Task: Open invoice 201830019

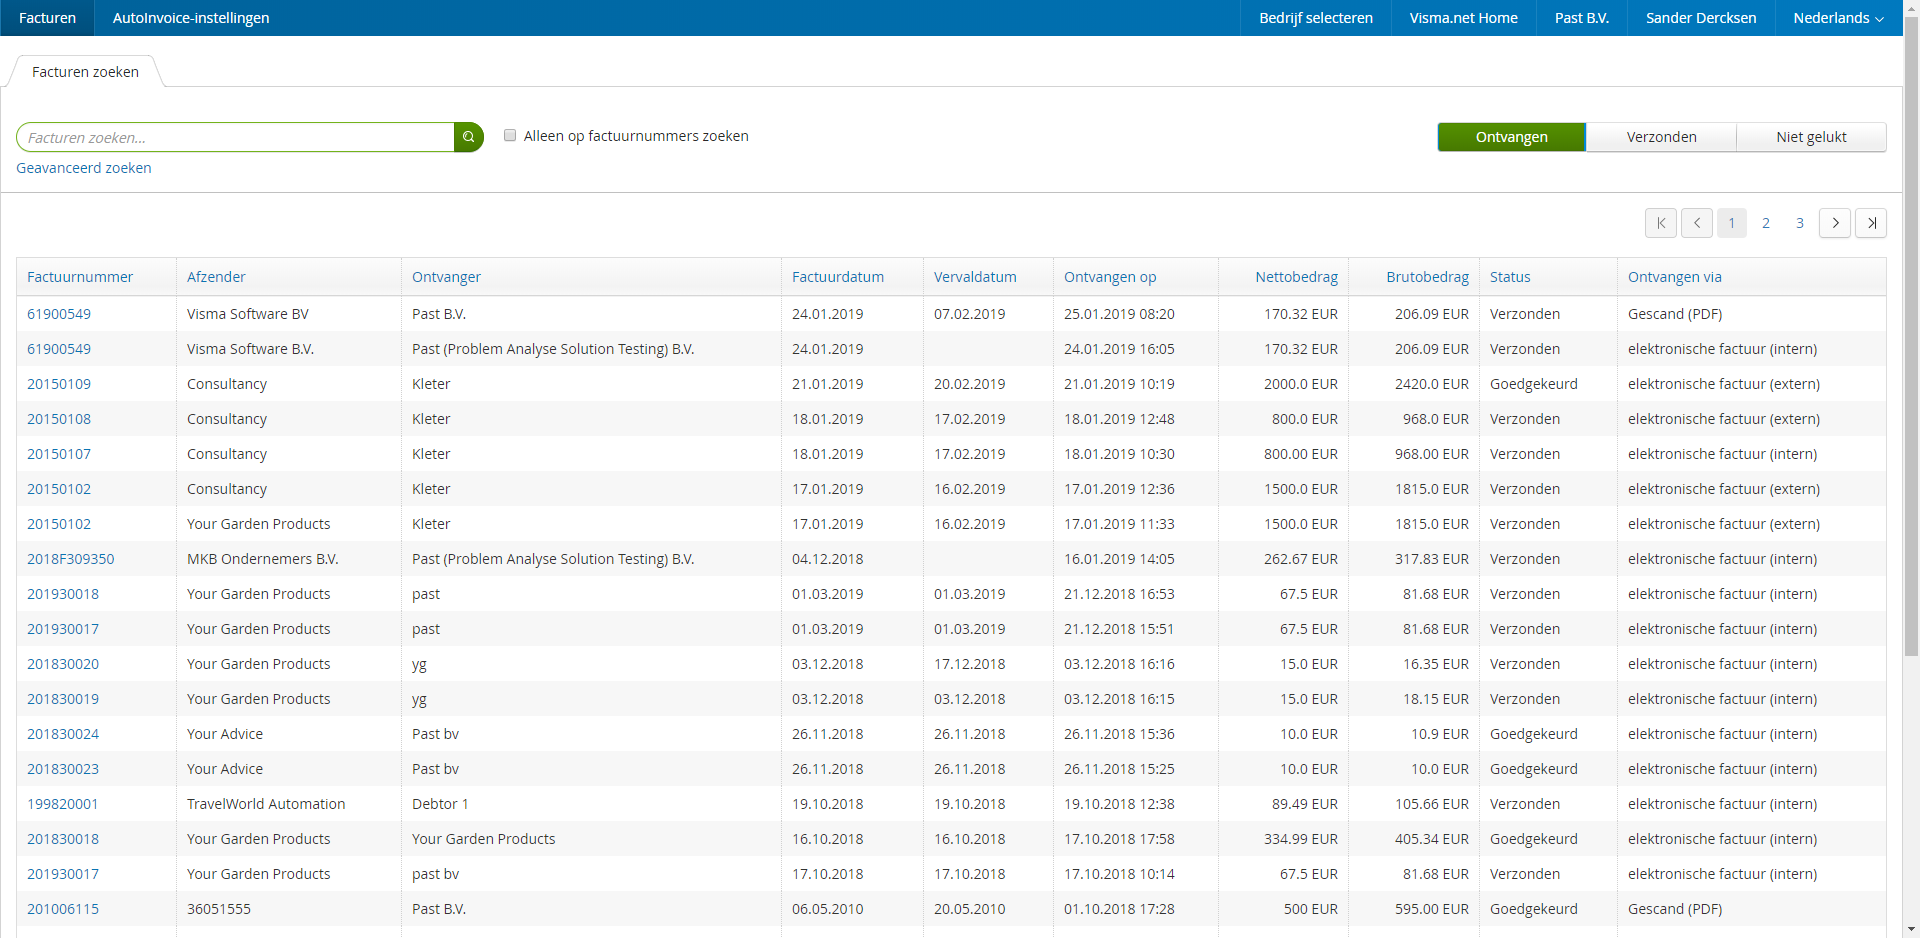Action: 63,699
